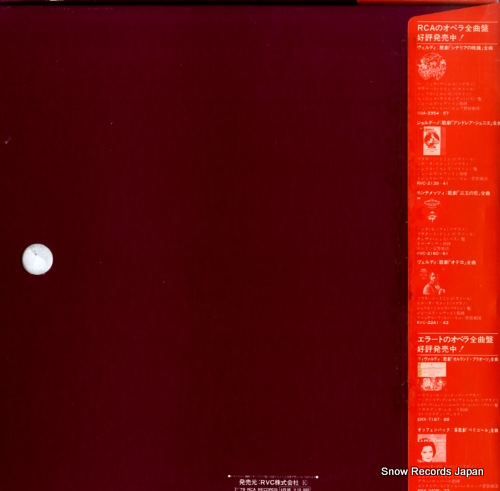Click catalog number ERX-7187~89
This screenshot has height=491, width=500.
[x=433, y=419]
